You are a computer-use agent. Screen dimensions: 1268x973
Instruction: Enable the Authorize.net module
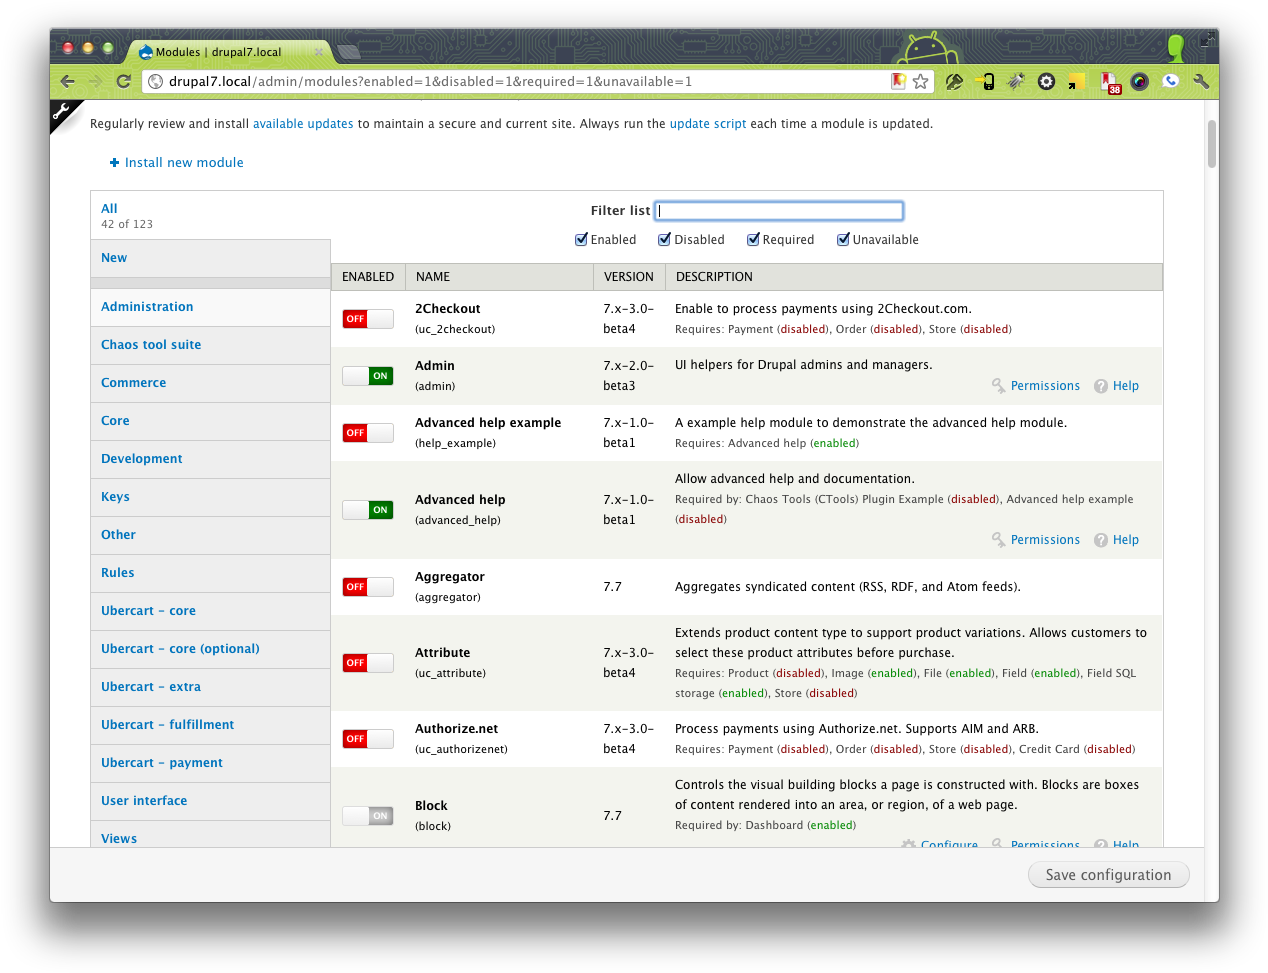point(367,739)
